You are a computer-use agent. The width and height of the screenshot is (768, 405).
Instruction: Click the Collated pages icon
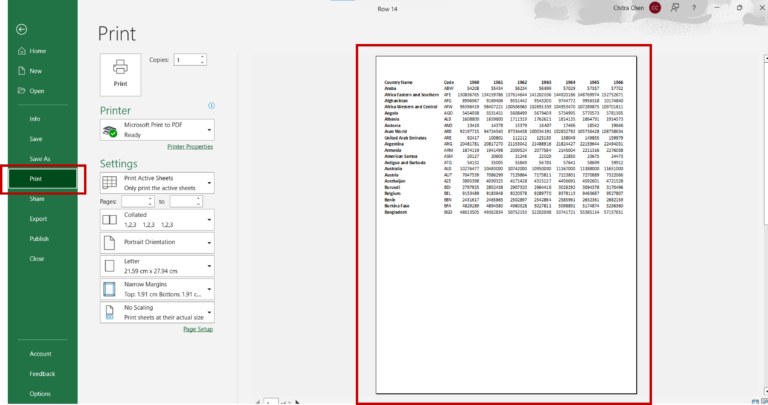coord(110,220)
